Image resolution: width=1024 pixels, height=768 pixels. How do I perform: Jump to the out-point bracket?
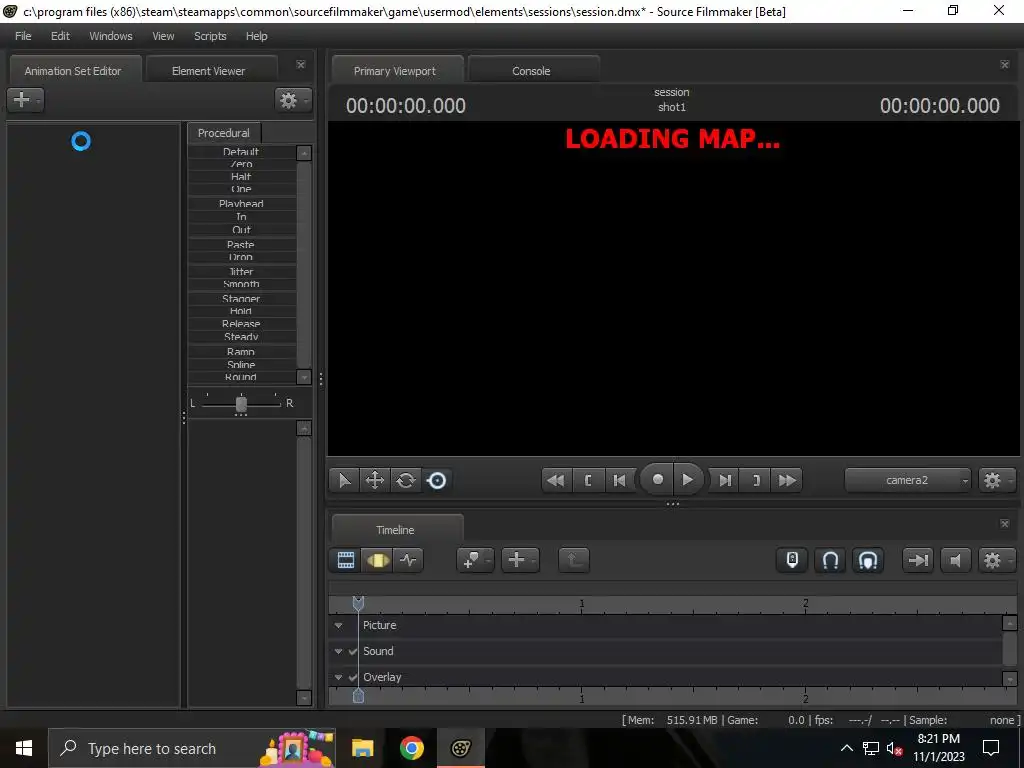pyautogui.click(x=756, y=481)
